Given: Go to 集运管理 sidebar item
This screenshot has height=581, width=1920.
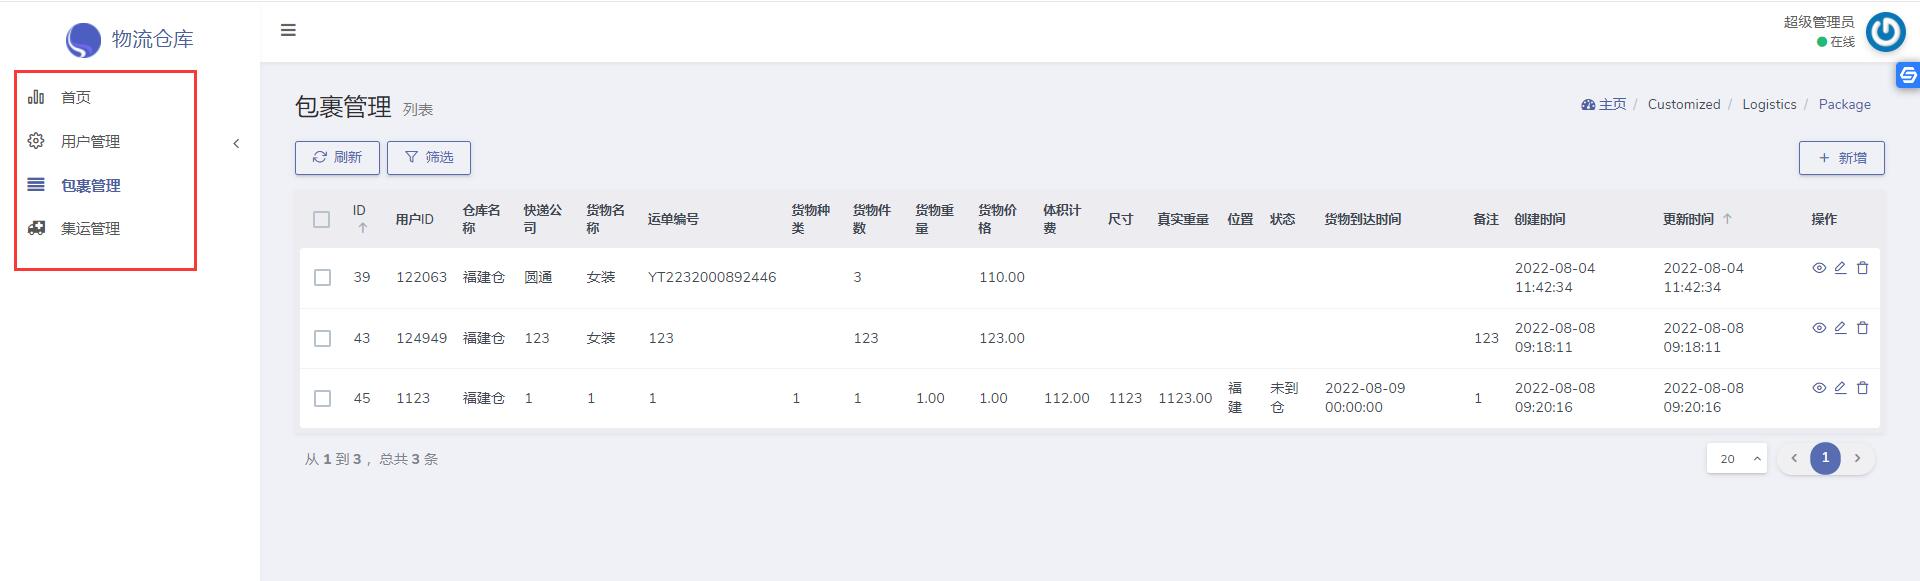Looking at the screenshot, I should click(90, 229).
